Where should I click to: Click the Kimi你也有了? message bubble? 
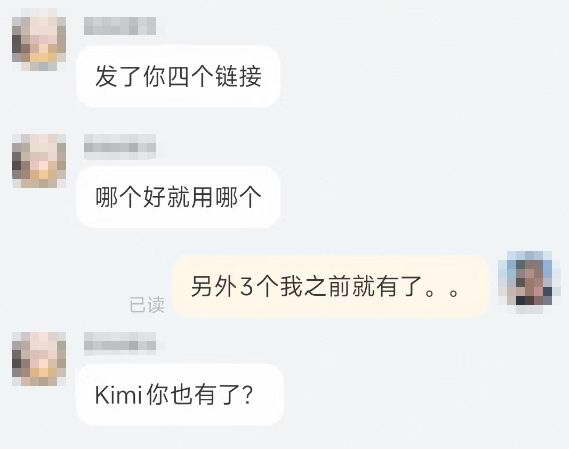coord(180,395)
